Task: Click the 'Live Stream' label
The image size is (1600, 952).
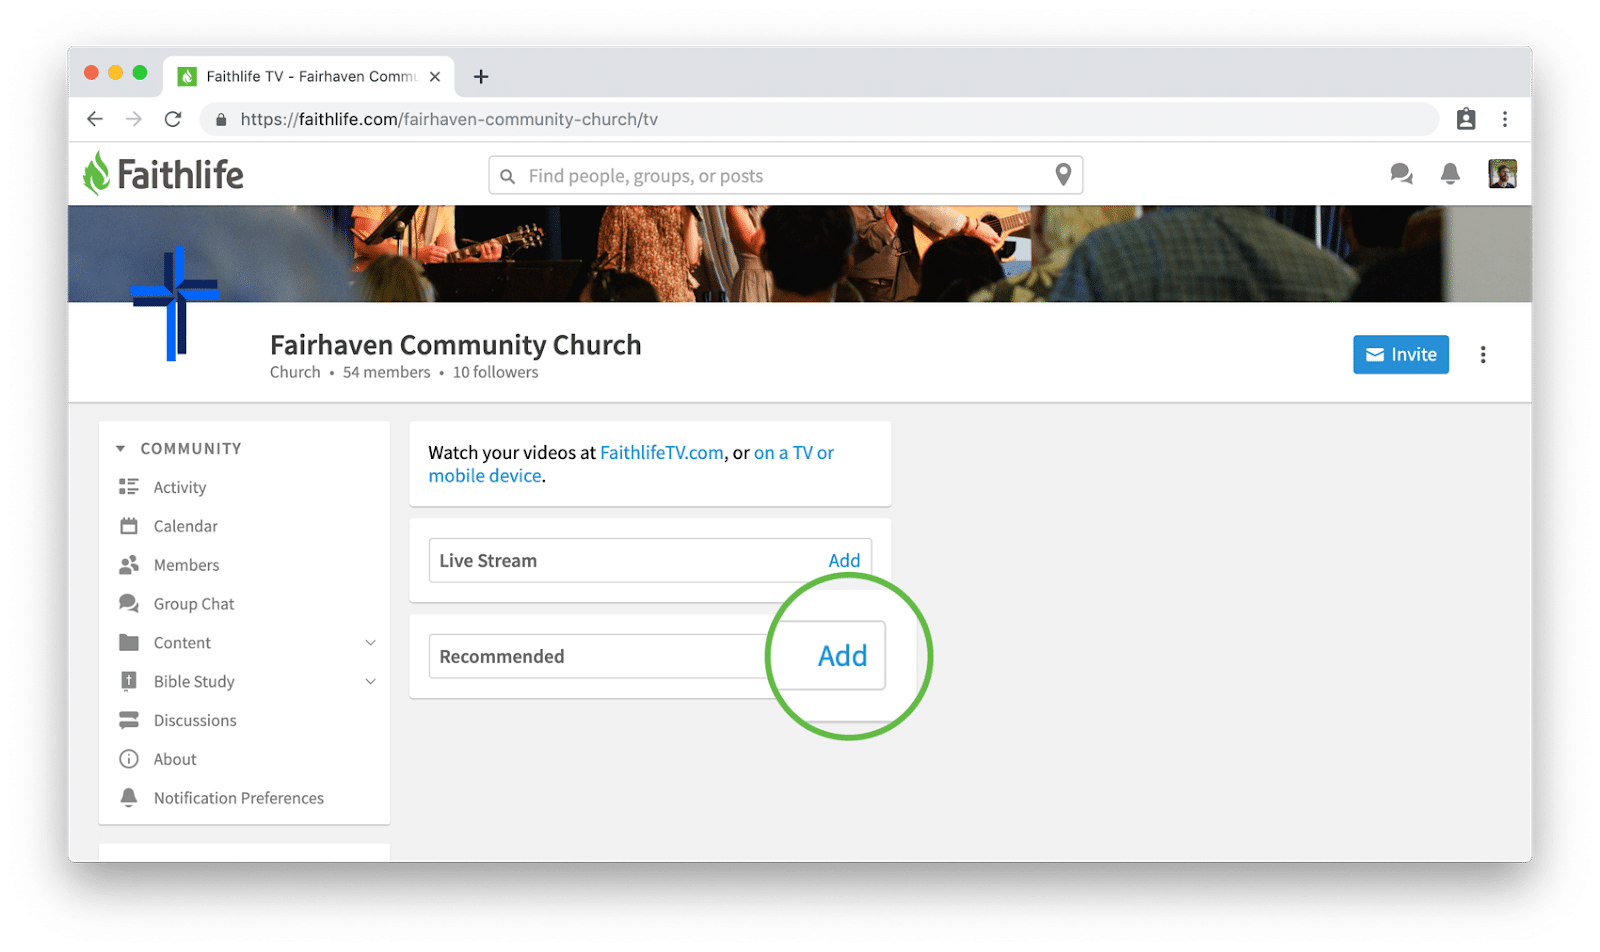Action: 488,561
